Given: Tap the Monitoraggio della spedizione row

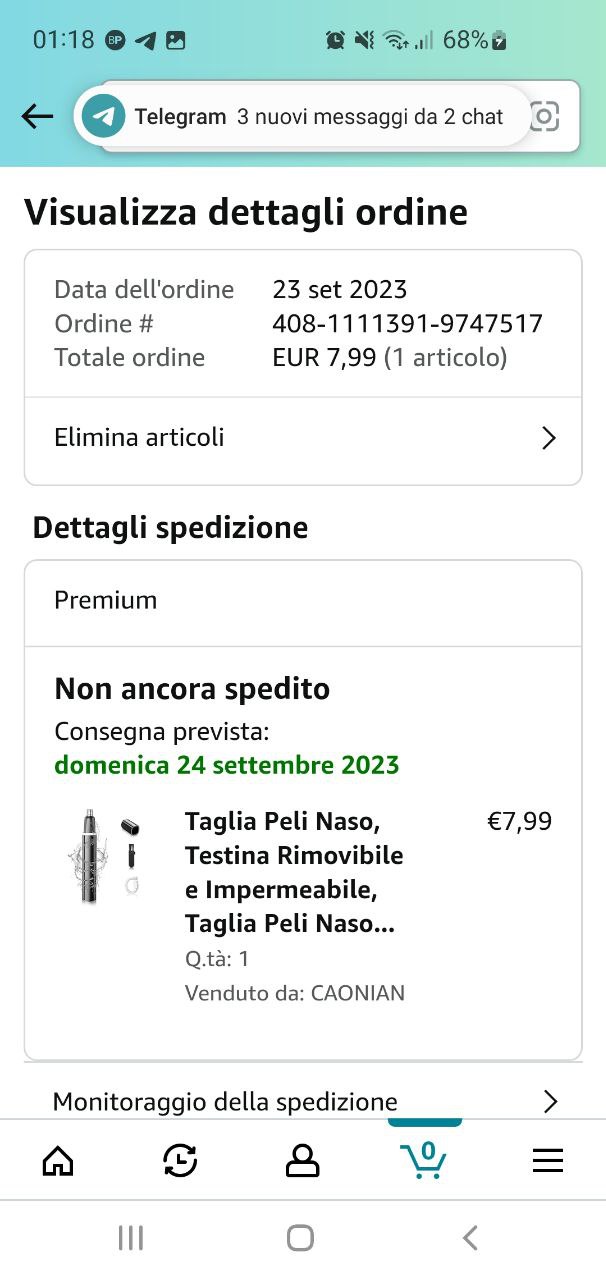Looking at the screenshot, I should [225, 1102].
